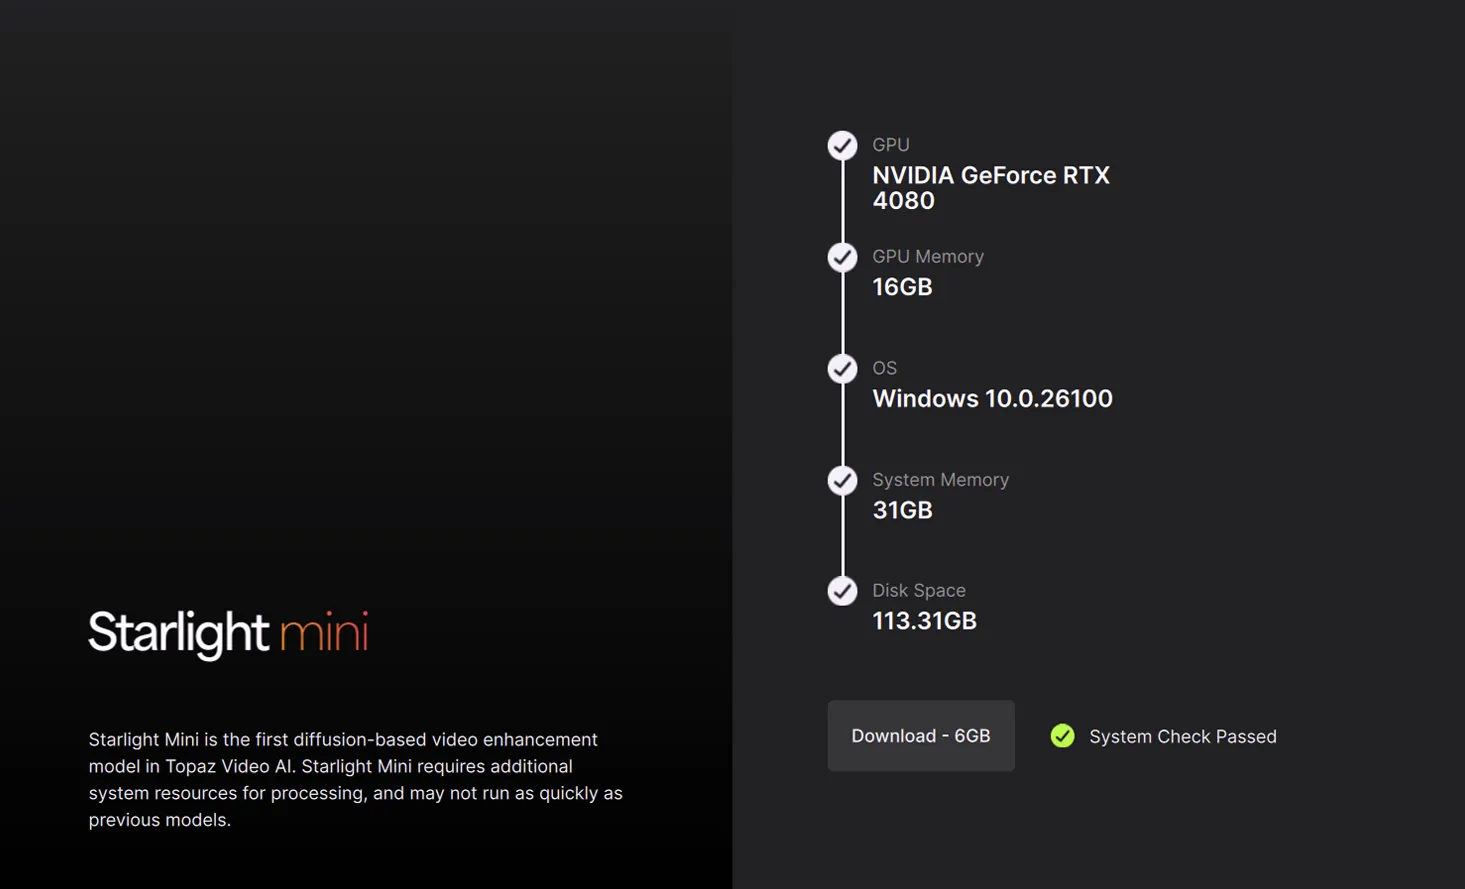Click the 16GB GPU memory value

[902, 287]
